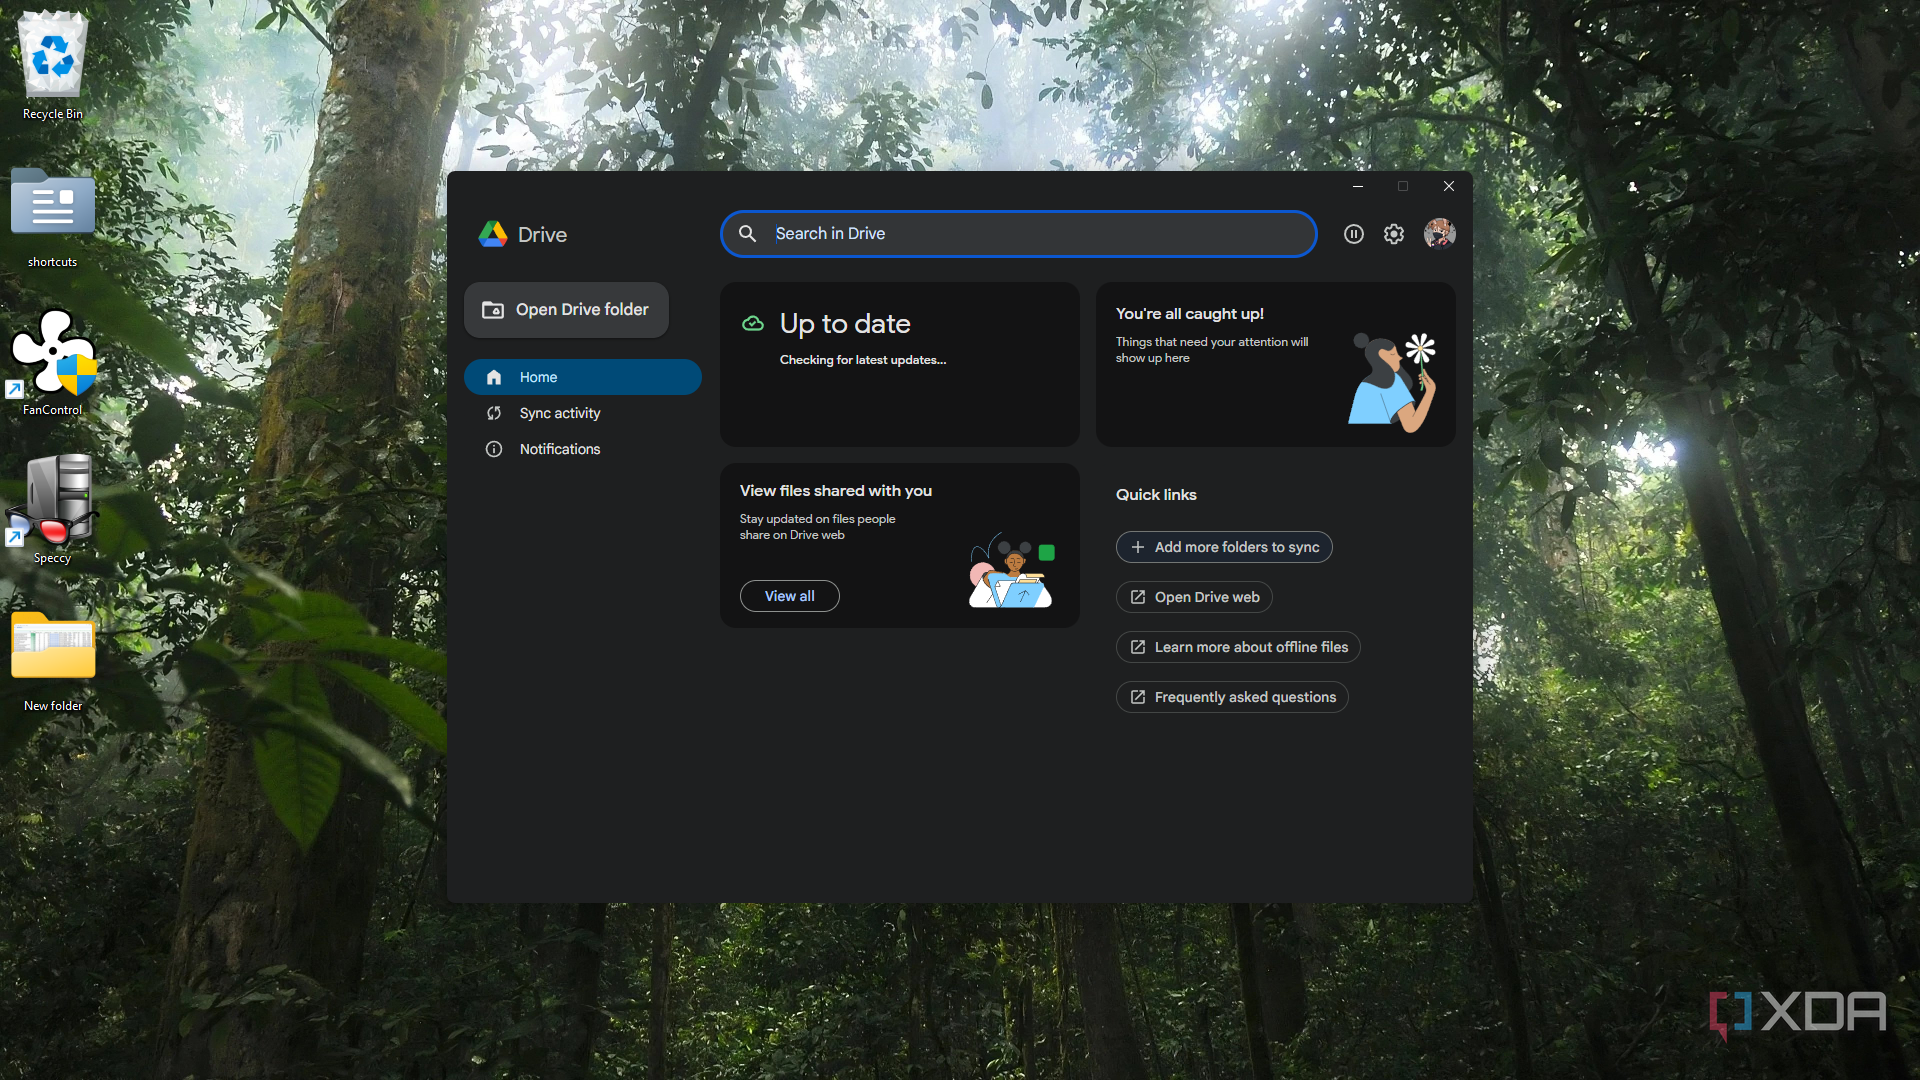Click the Home sidebar icon
The image size is (1920, 1080).
pyautogui.click(x=494, y=377)
